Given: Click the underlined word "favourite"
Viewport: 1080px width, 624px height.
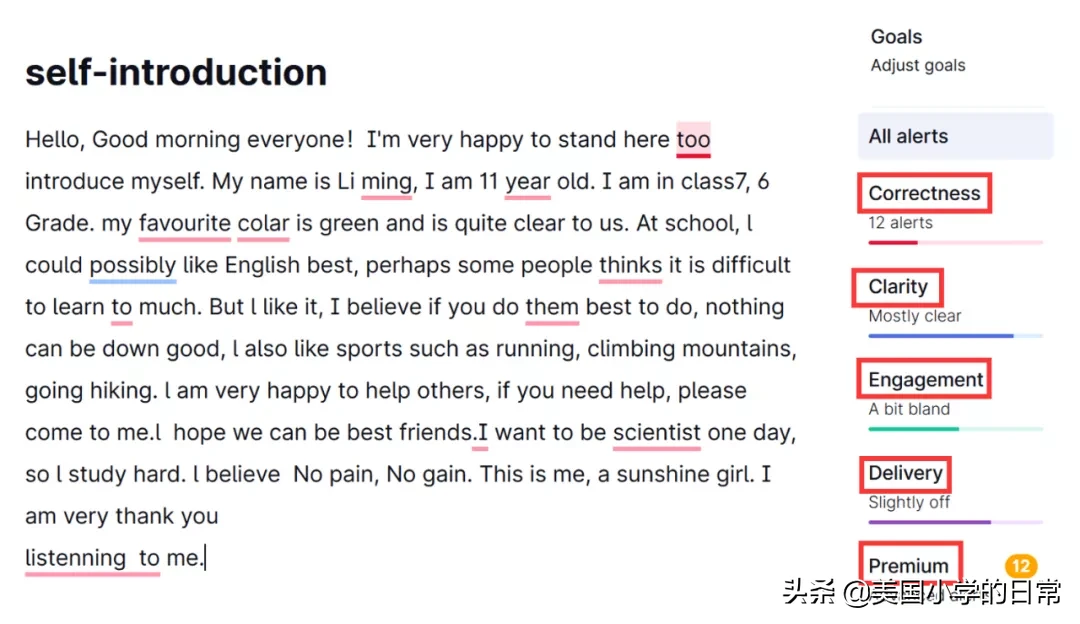Looking at the screenshot, I should (185, 224).
